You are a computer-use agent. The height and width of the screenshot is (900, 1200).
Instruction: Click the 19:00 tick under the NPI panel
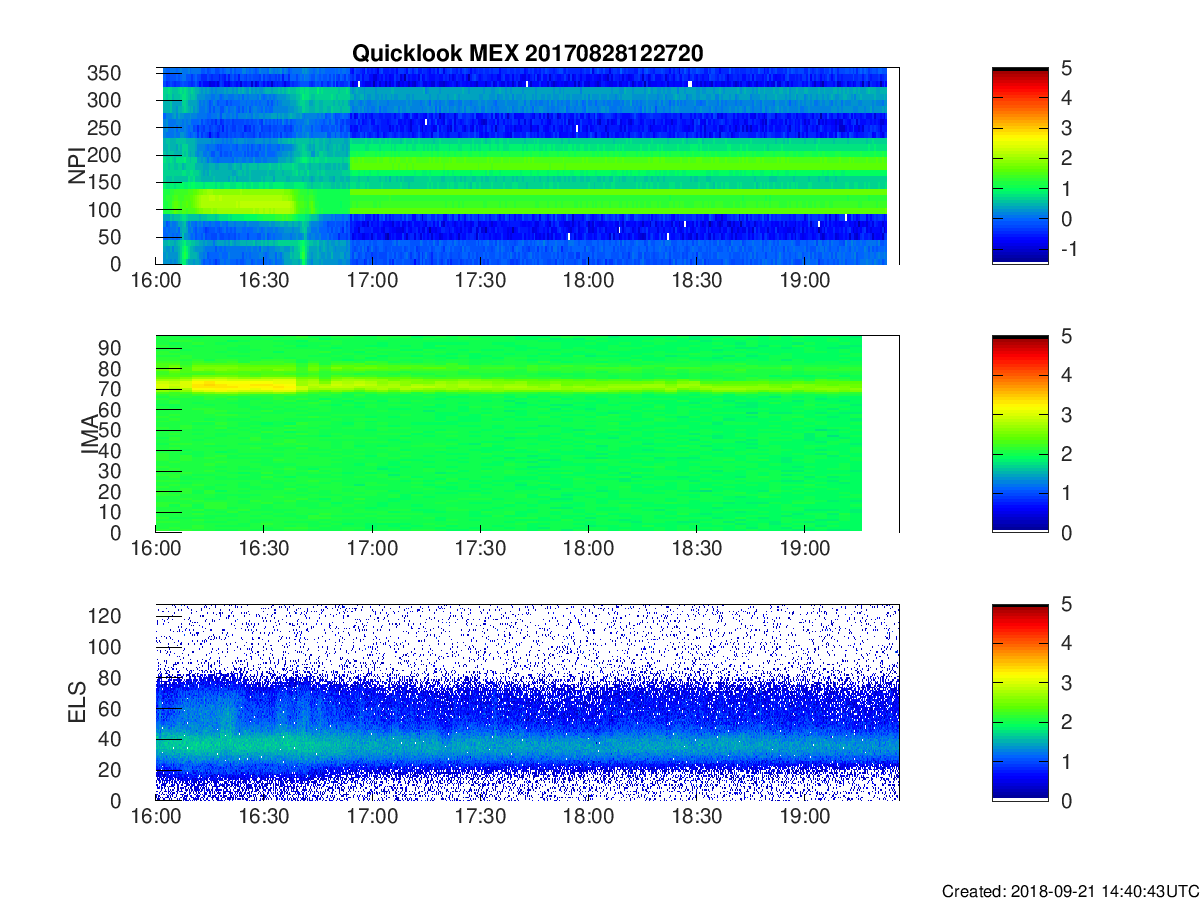(x=804, y=280)
